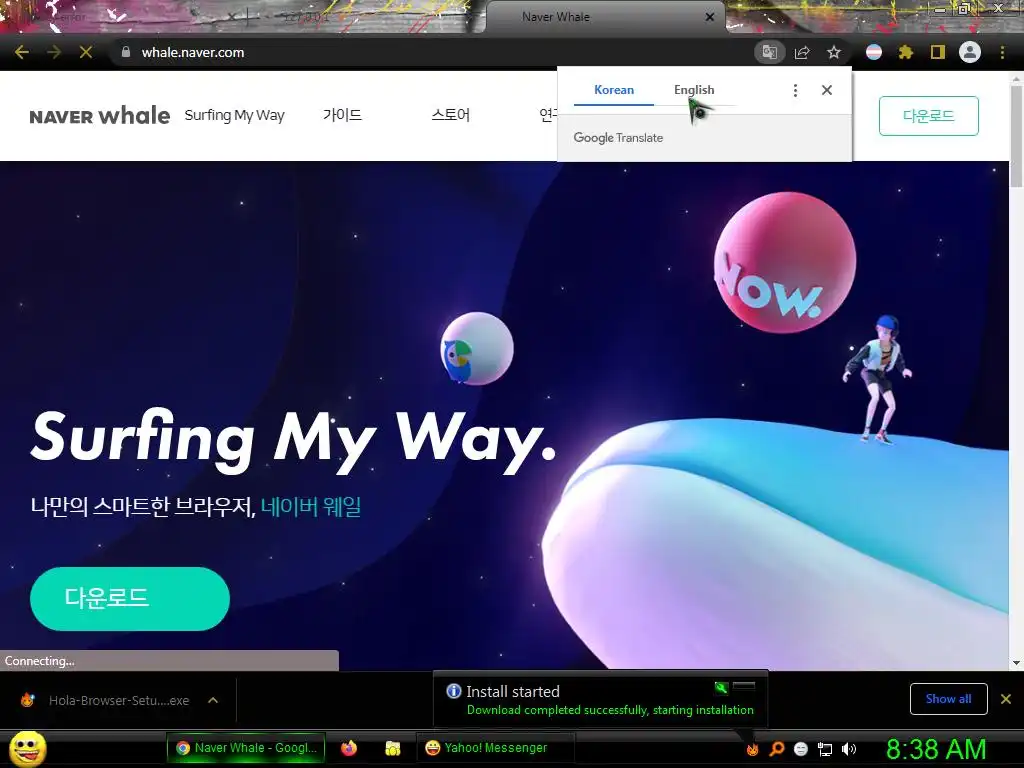This screenshot has height=768, width=1024.
Task: Share this page icon
Action: pos(802,52)
